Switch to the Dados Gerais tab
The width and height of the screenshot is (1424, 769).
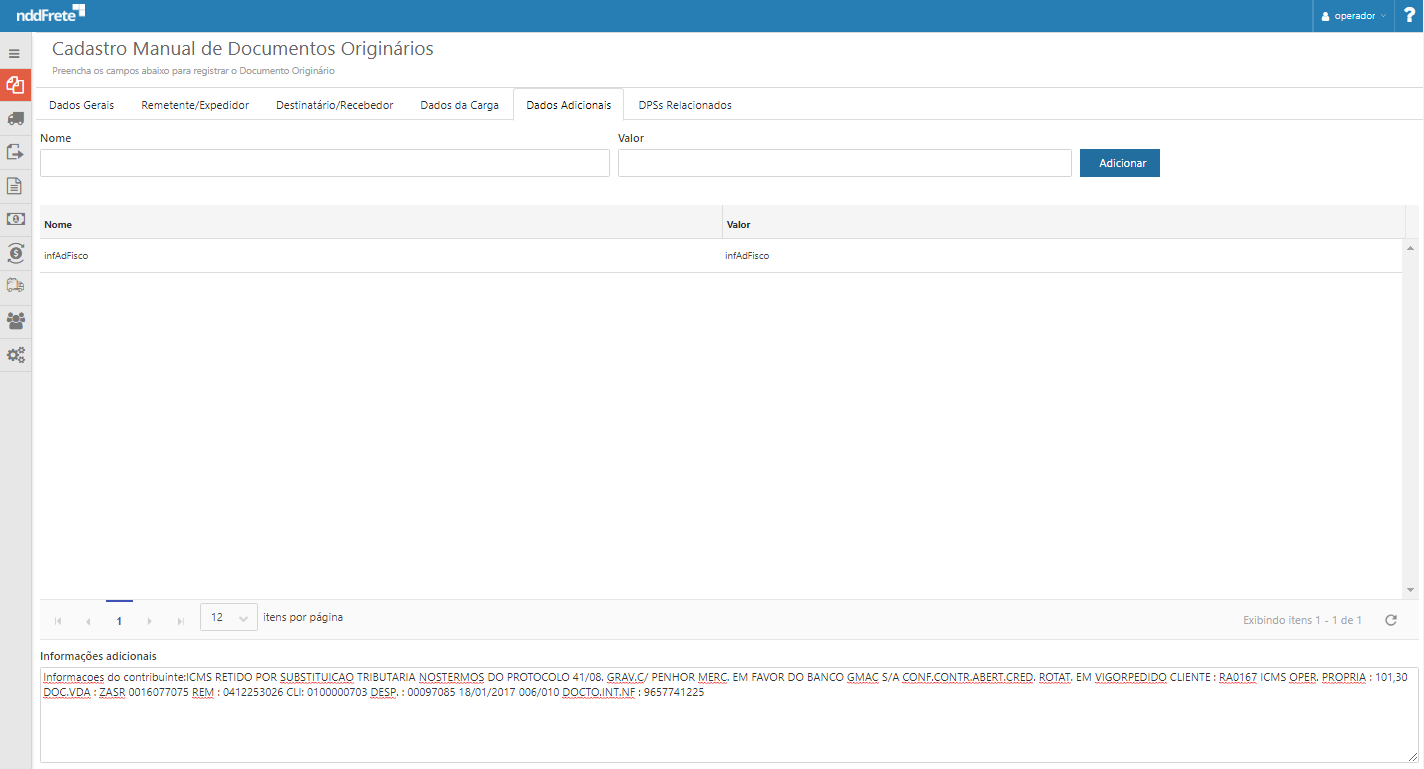coord(81,105)
